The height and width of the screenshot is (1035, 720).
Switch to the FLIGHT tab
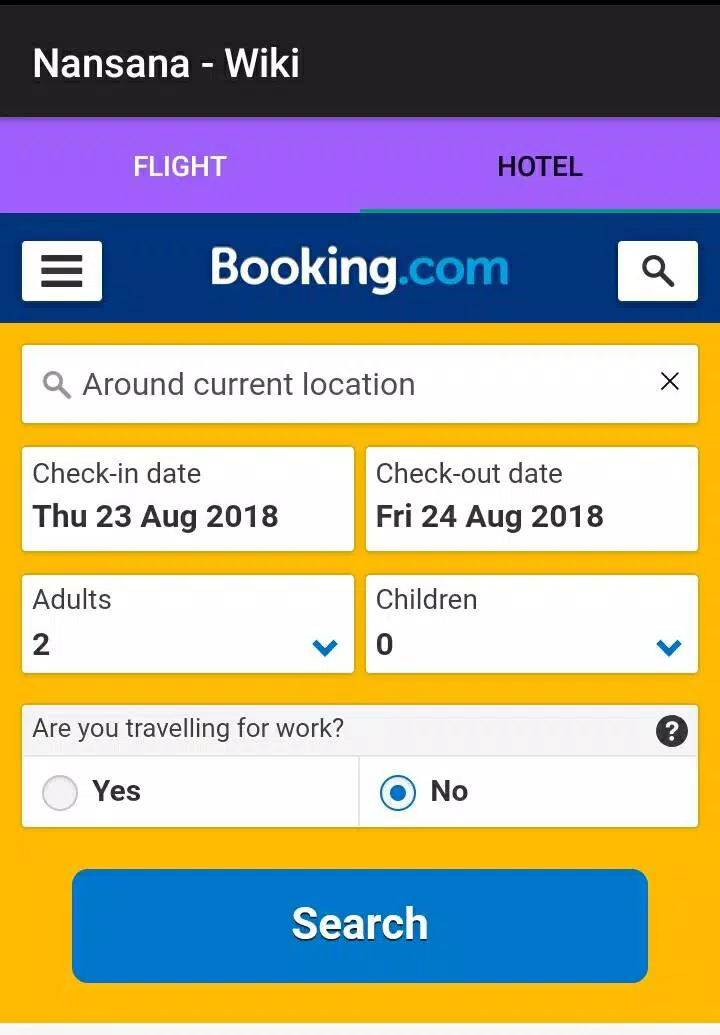tap(180, 166)
